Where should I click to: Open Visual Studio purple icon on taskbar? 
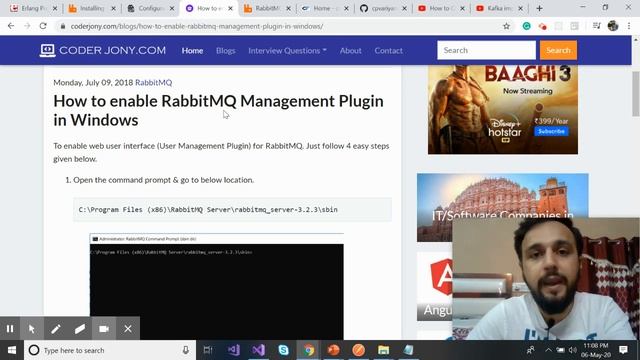coord(258,350)
